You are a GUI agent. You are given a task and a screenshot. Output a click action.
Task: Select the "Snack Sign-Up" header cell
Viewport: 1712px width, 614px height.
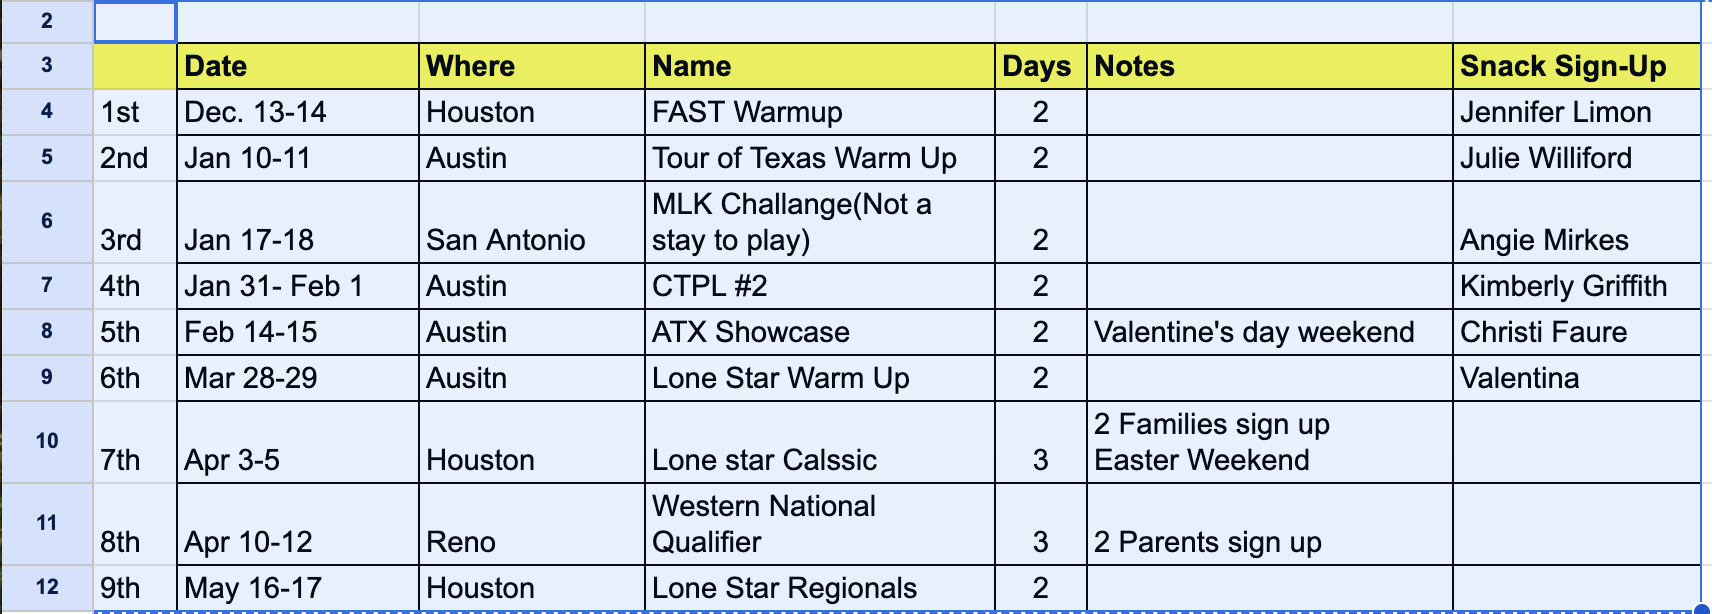pos(1575,66)
